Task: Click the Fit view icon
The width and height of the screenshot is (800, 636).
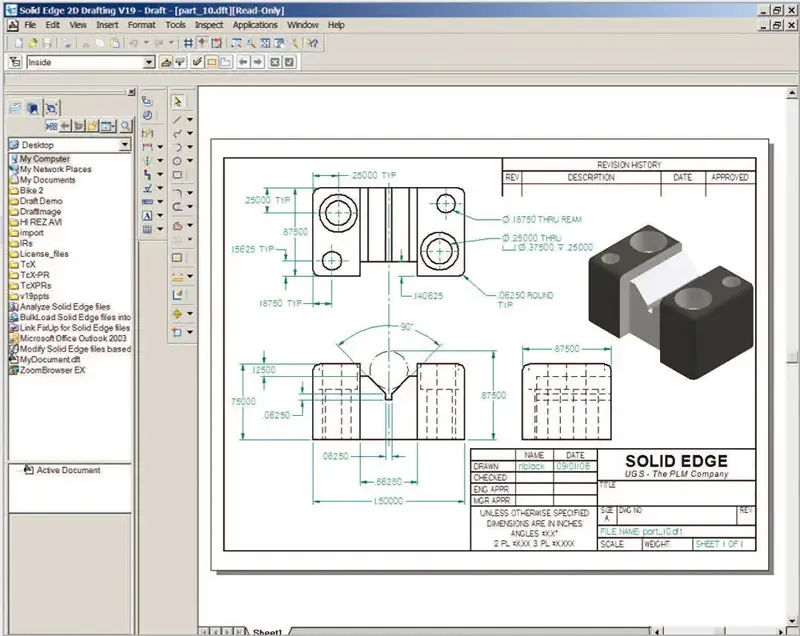Action: [x=265, y=43]
